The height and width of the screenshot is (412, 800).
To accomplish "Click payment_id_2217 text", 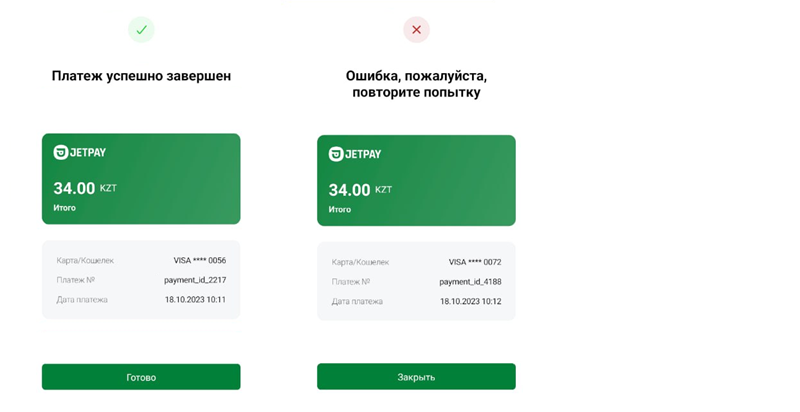I will coord(195,280).
